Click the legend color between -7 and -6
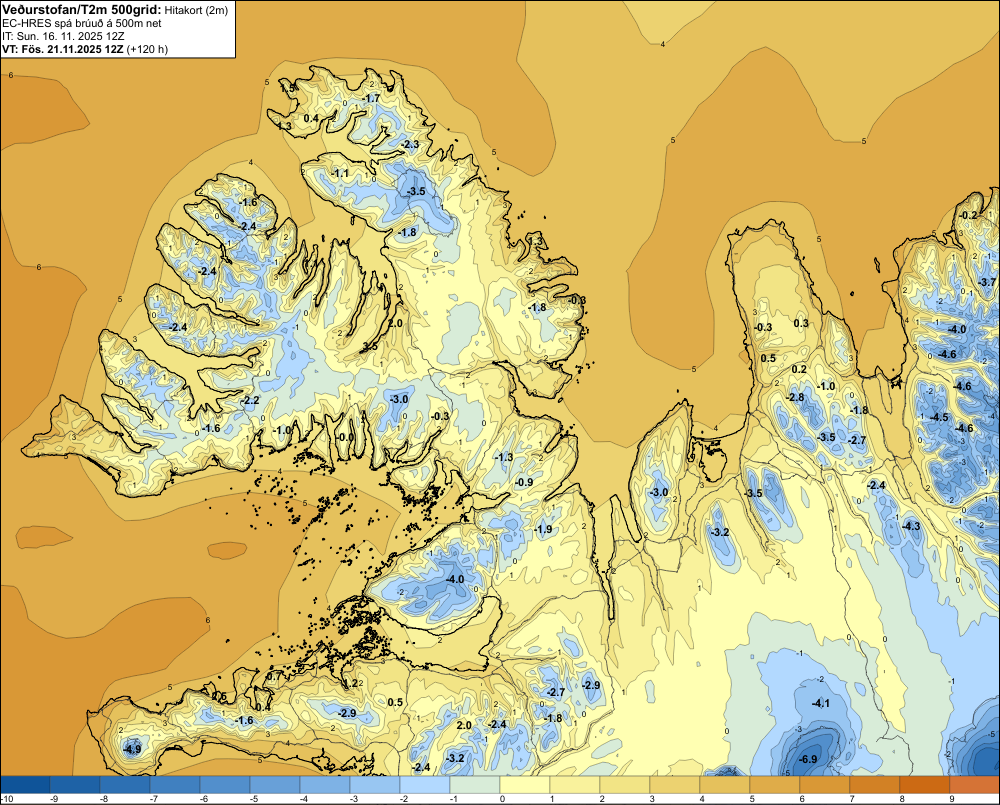The image size is (1000, 805). (175, 784)
